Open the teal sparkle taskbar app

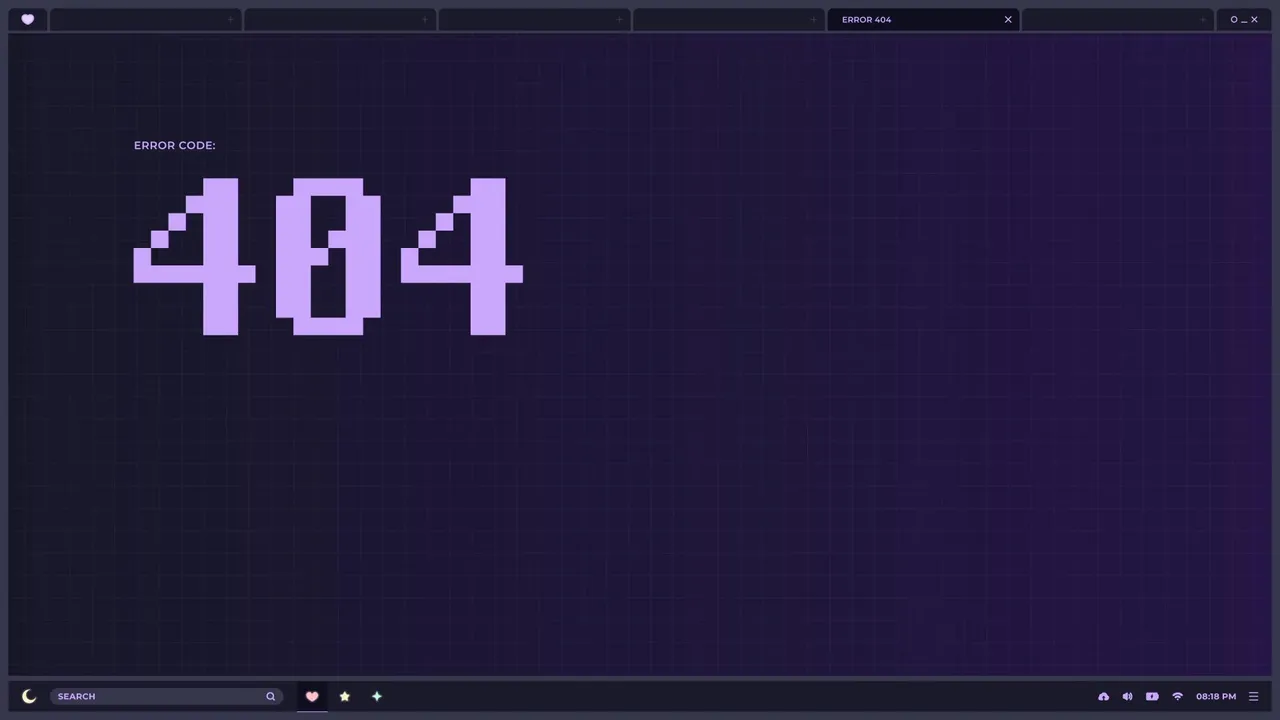tap(377, 696)
